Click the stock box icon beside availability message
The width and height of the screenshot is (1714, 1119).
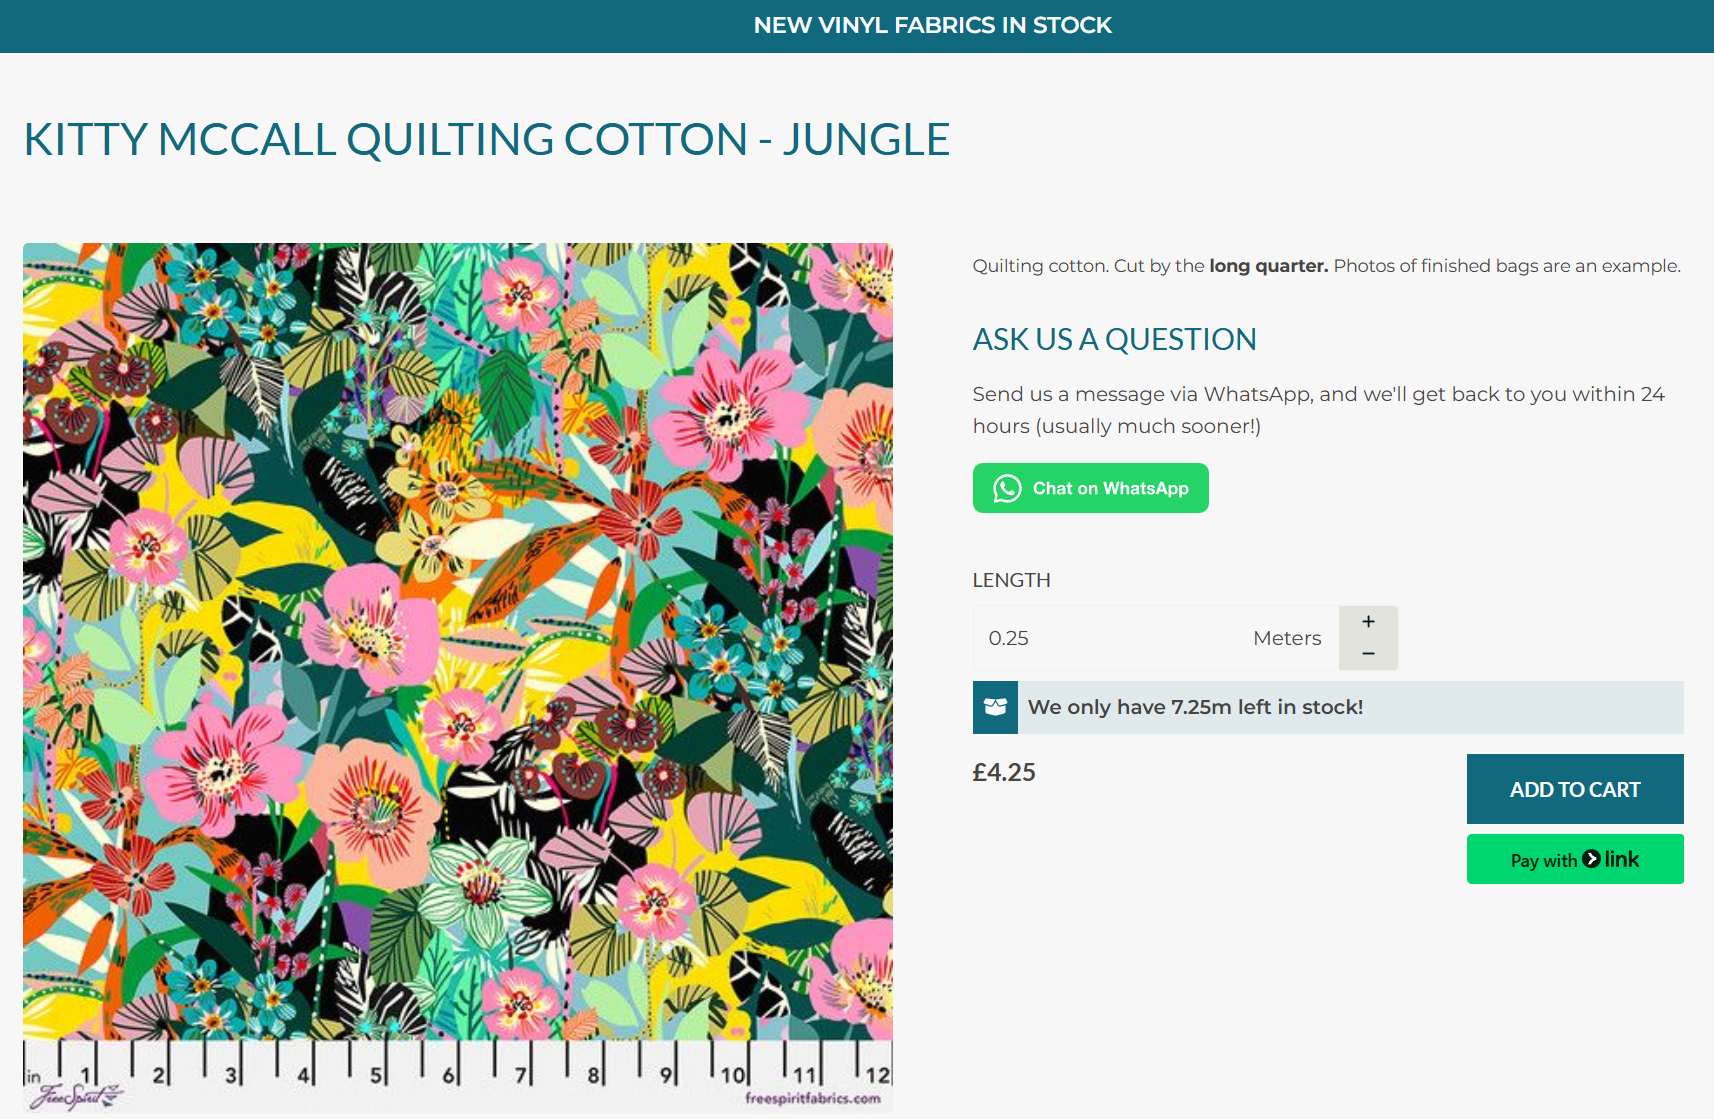coord(995,707)
